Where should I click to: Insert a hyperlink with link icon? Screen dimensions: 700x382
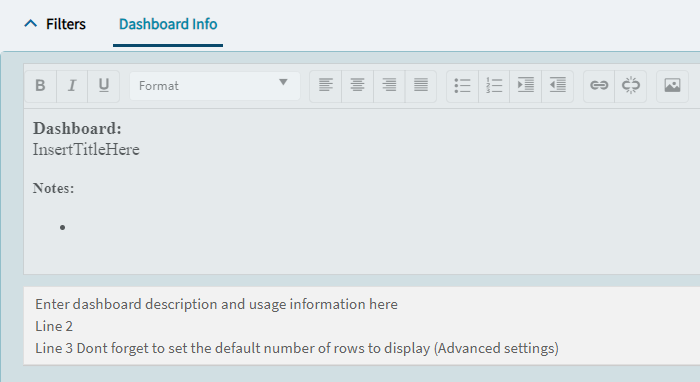[599, 86]
